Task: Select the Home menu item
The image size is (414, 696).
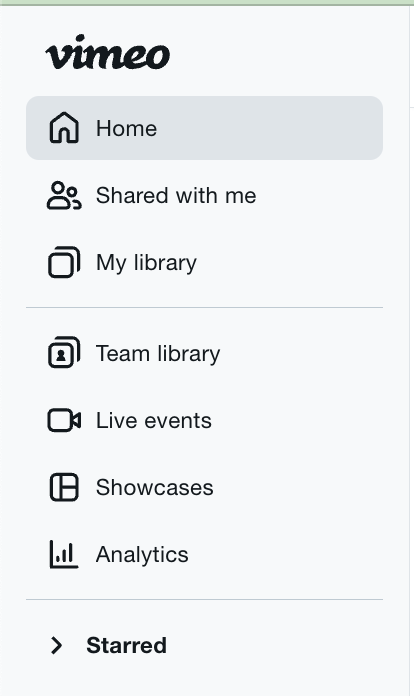Action: click(x=205, y=128)
